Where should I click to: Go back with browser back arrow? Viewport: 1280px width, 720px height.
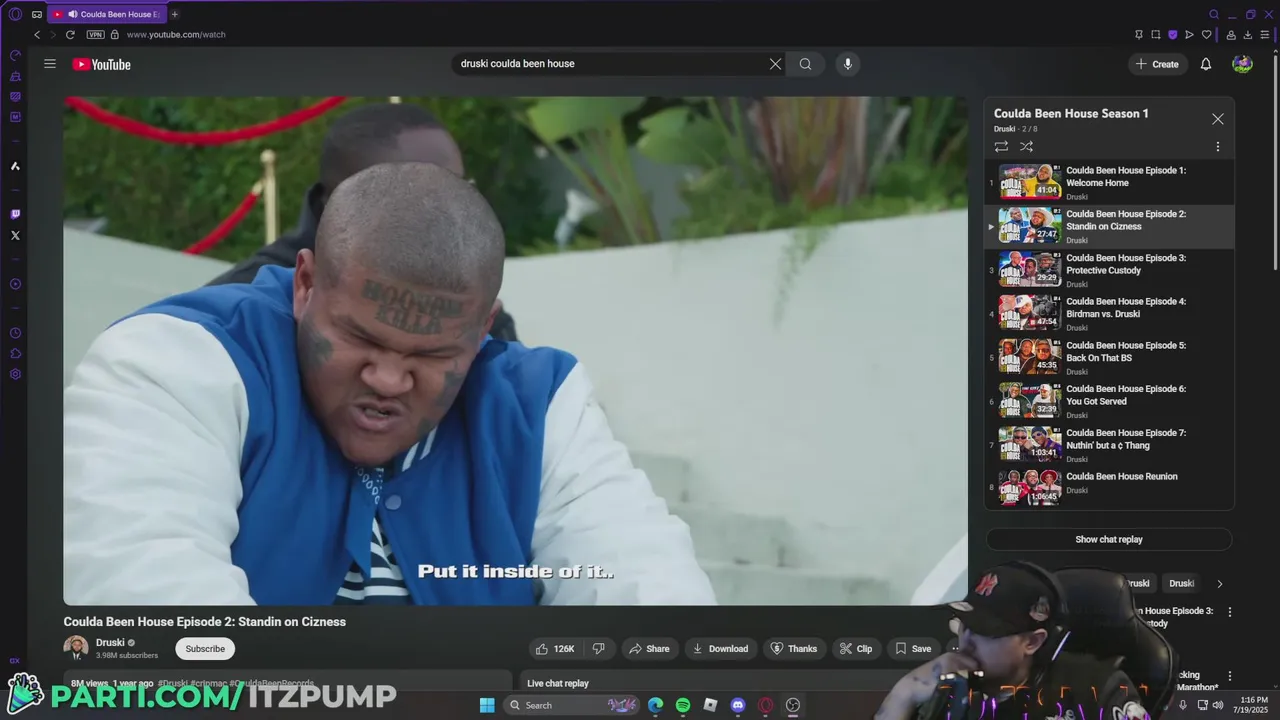click(38, 34)
